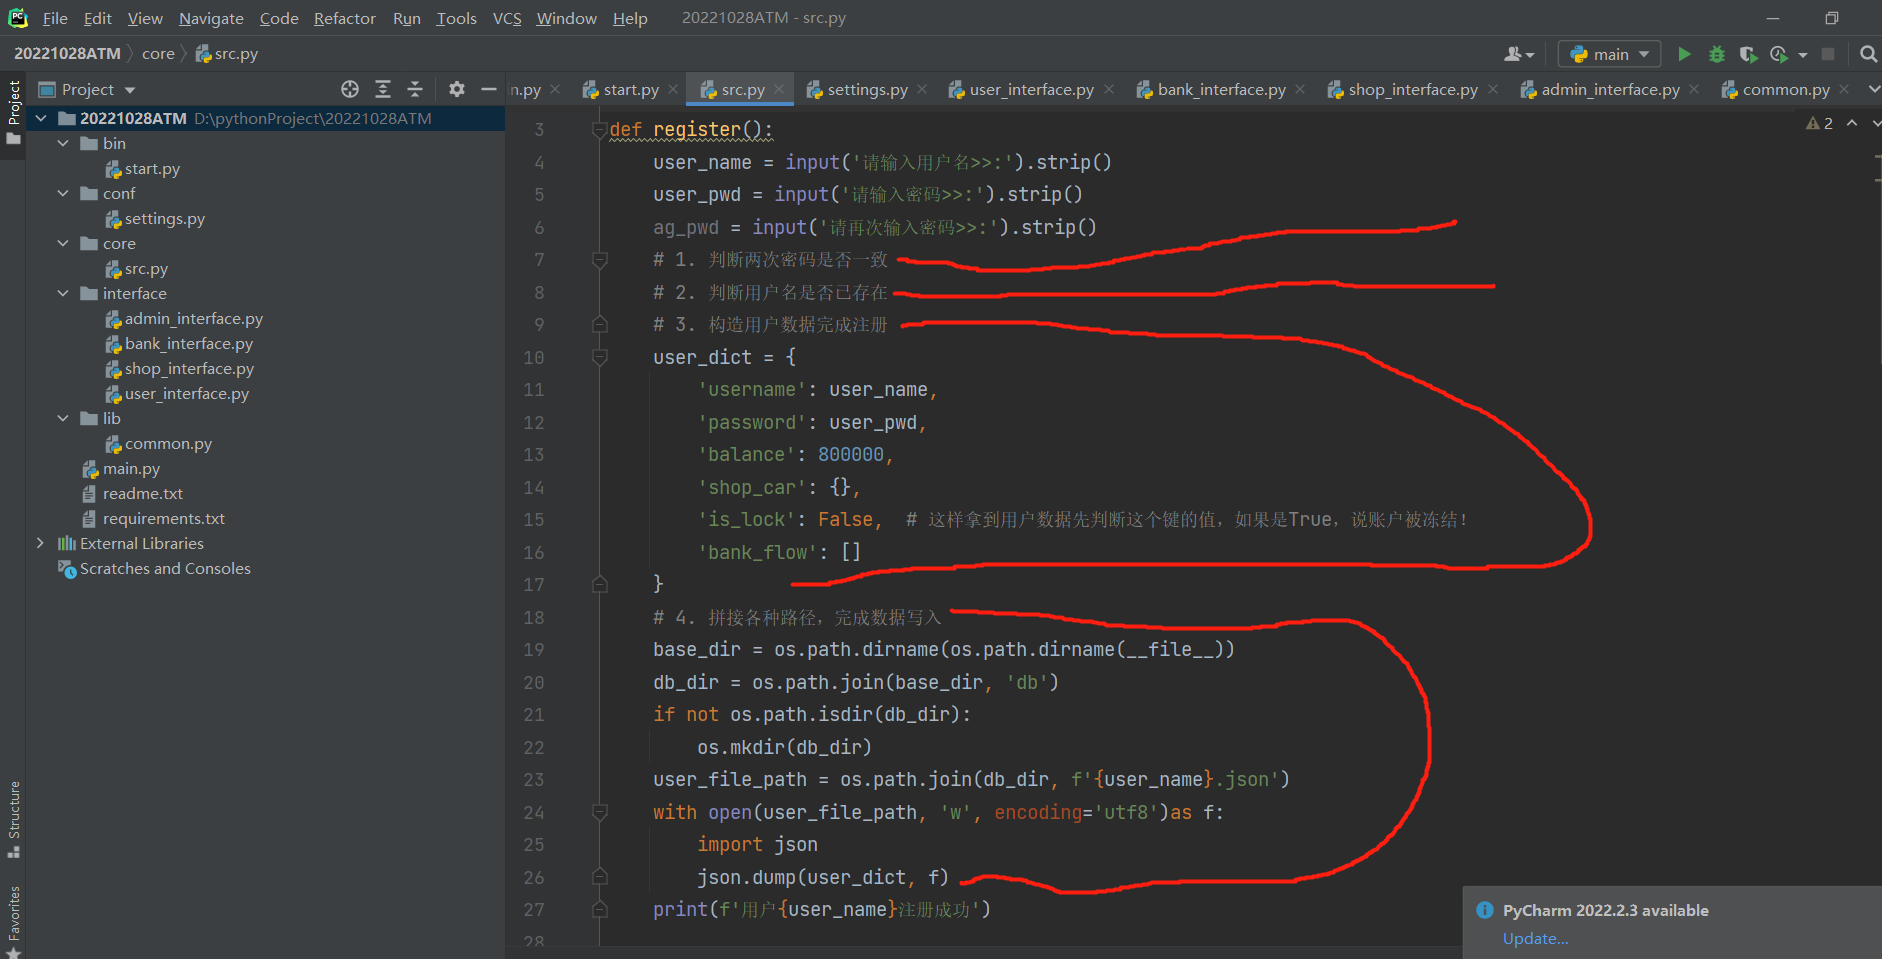This screenshot has width=1882, height=959.
Task: Show hidden editor tabs dropdown
Action: tap(1873, 89)
